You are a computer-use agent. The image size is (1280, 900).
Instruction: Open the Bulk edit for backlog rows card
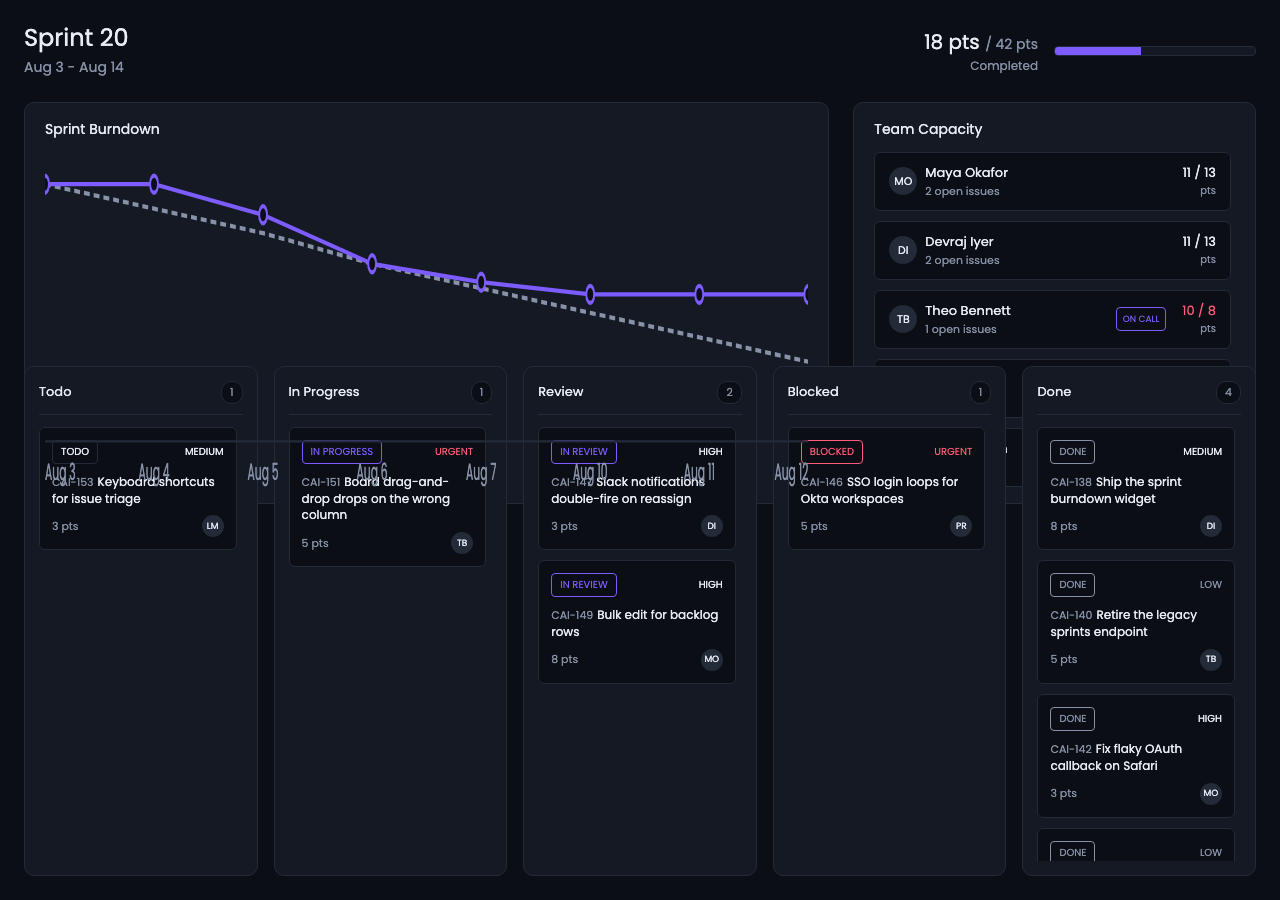point(637,622)
